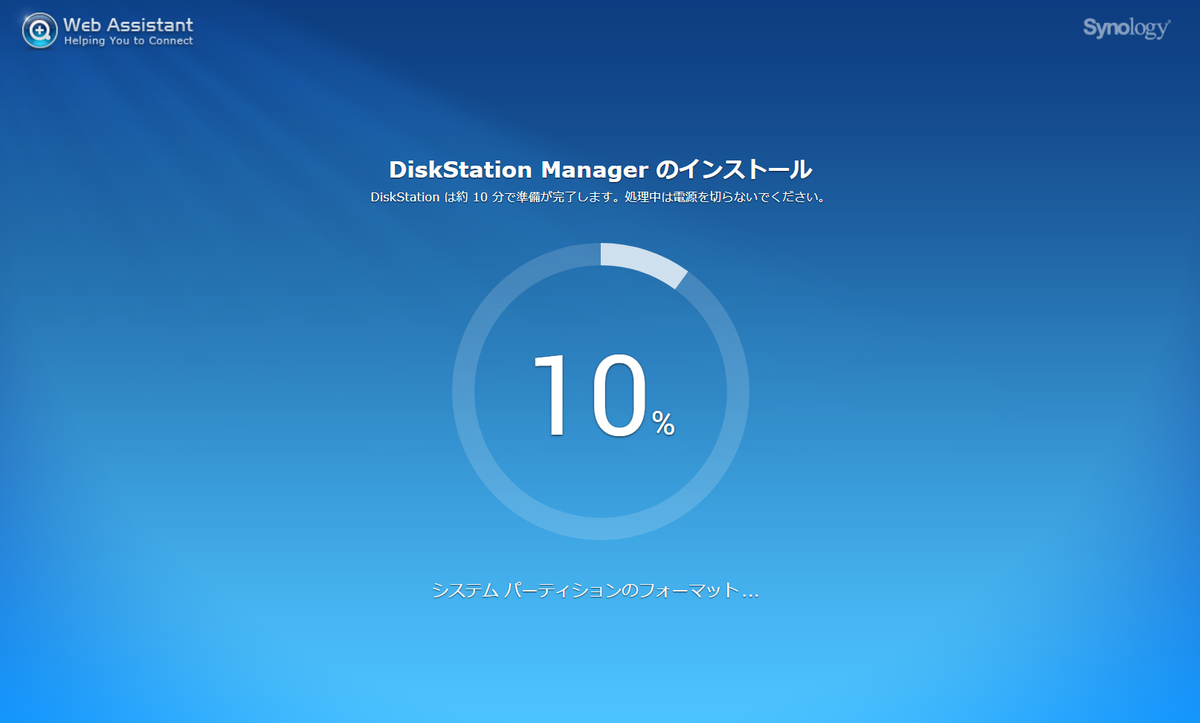Click the "DiskStation は約 10 分で準備が完了します" notice
Viewport: 1200px width, 723px height.
(599, 197)
